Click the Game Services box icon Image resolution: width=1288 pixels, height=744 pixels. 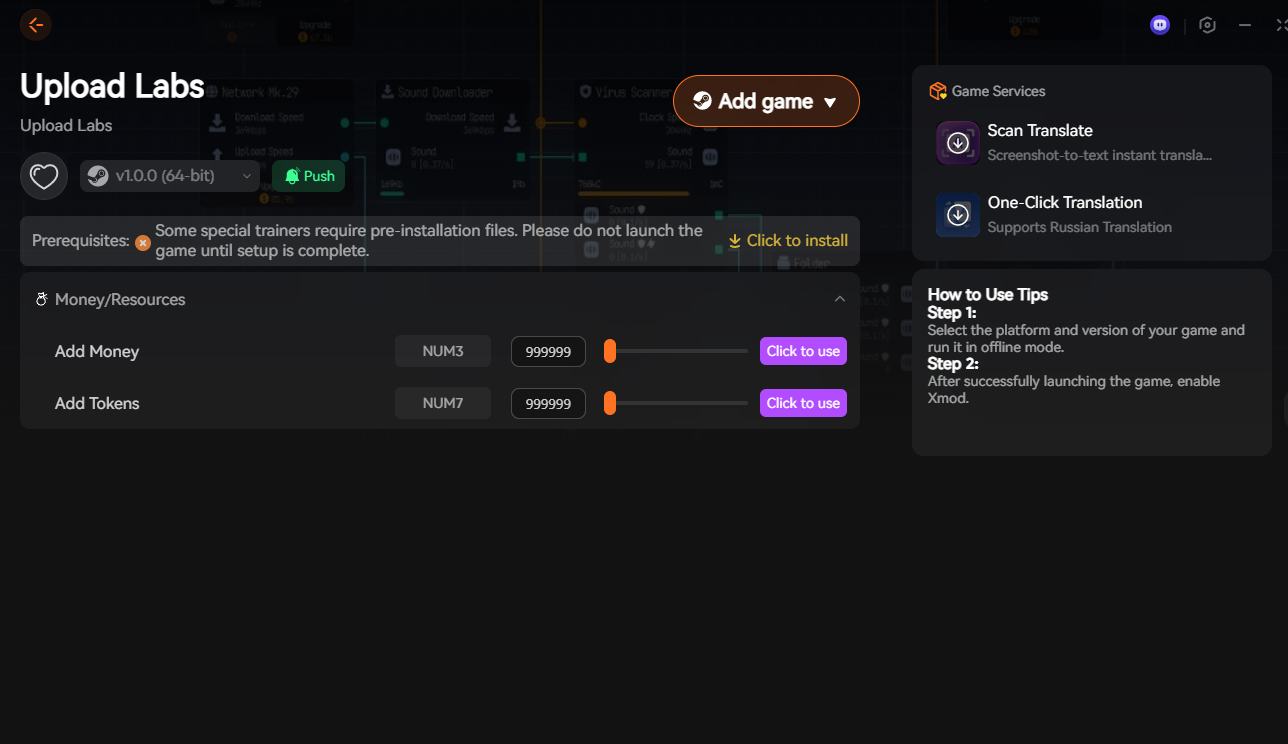click(x=937, y=91)
